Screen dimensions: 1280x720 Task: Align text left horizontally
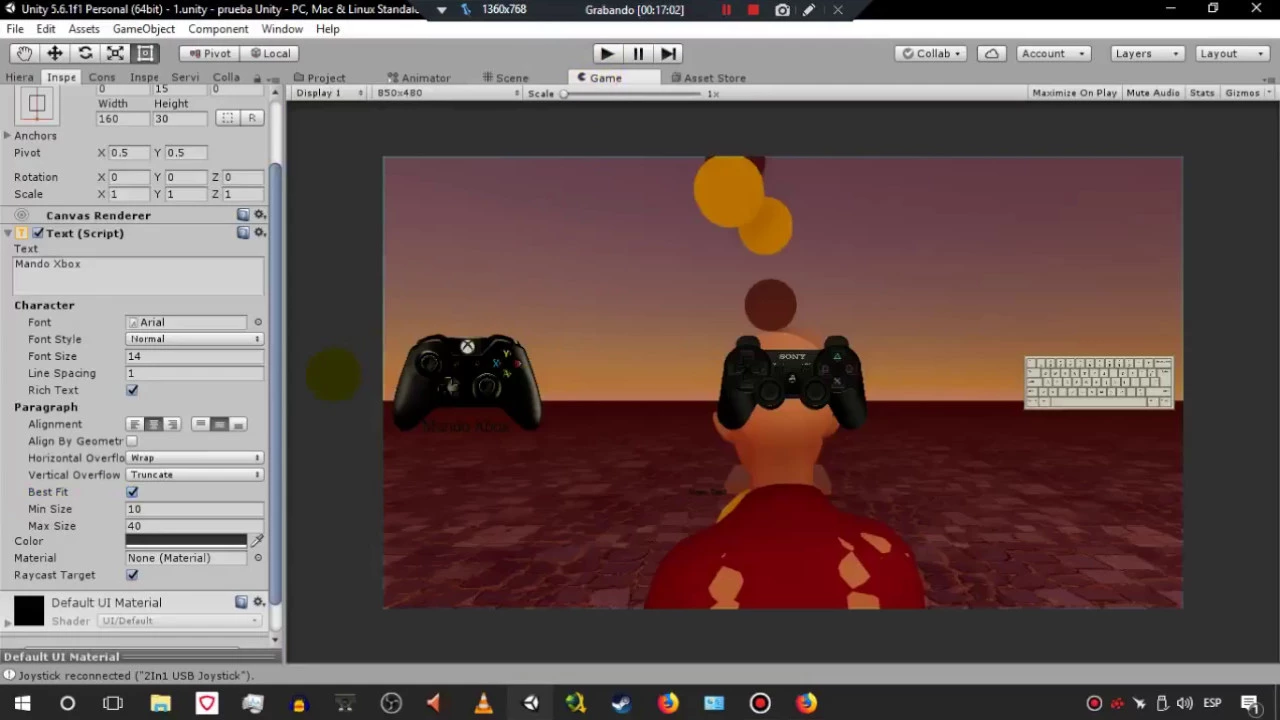click(x=135, y=424)
